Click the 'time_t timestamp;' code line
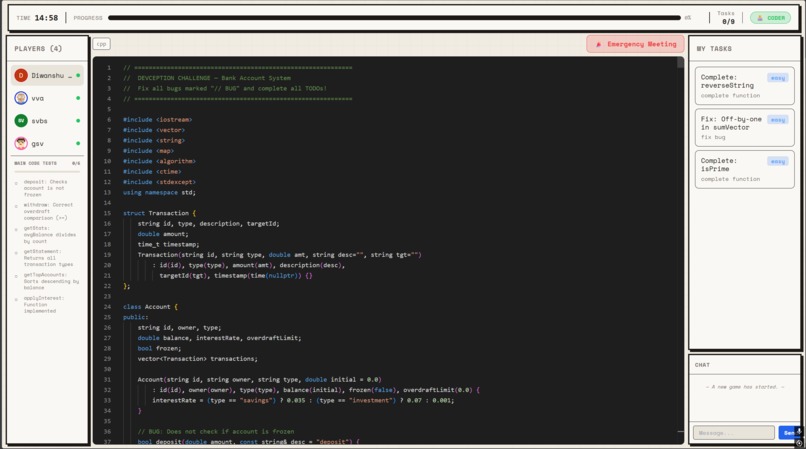 [168, 245]
